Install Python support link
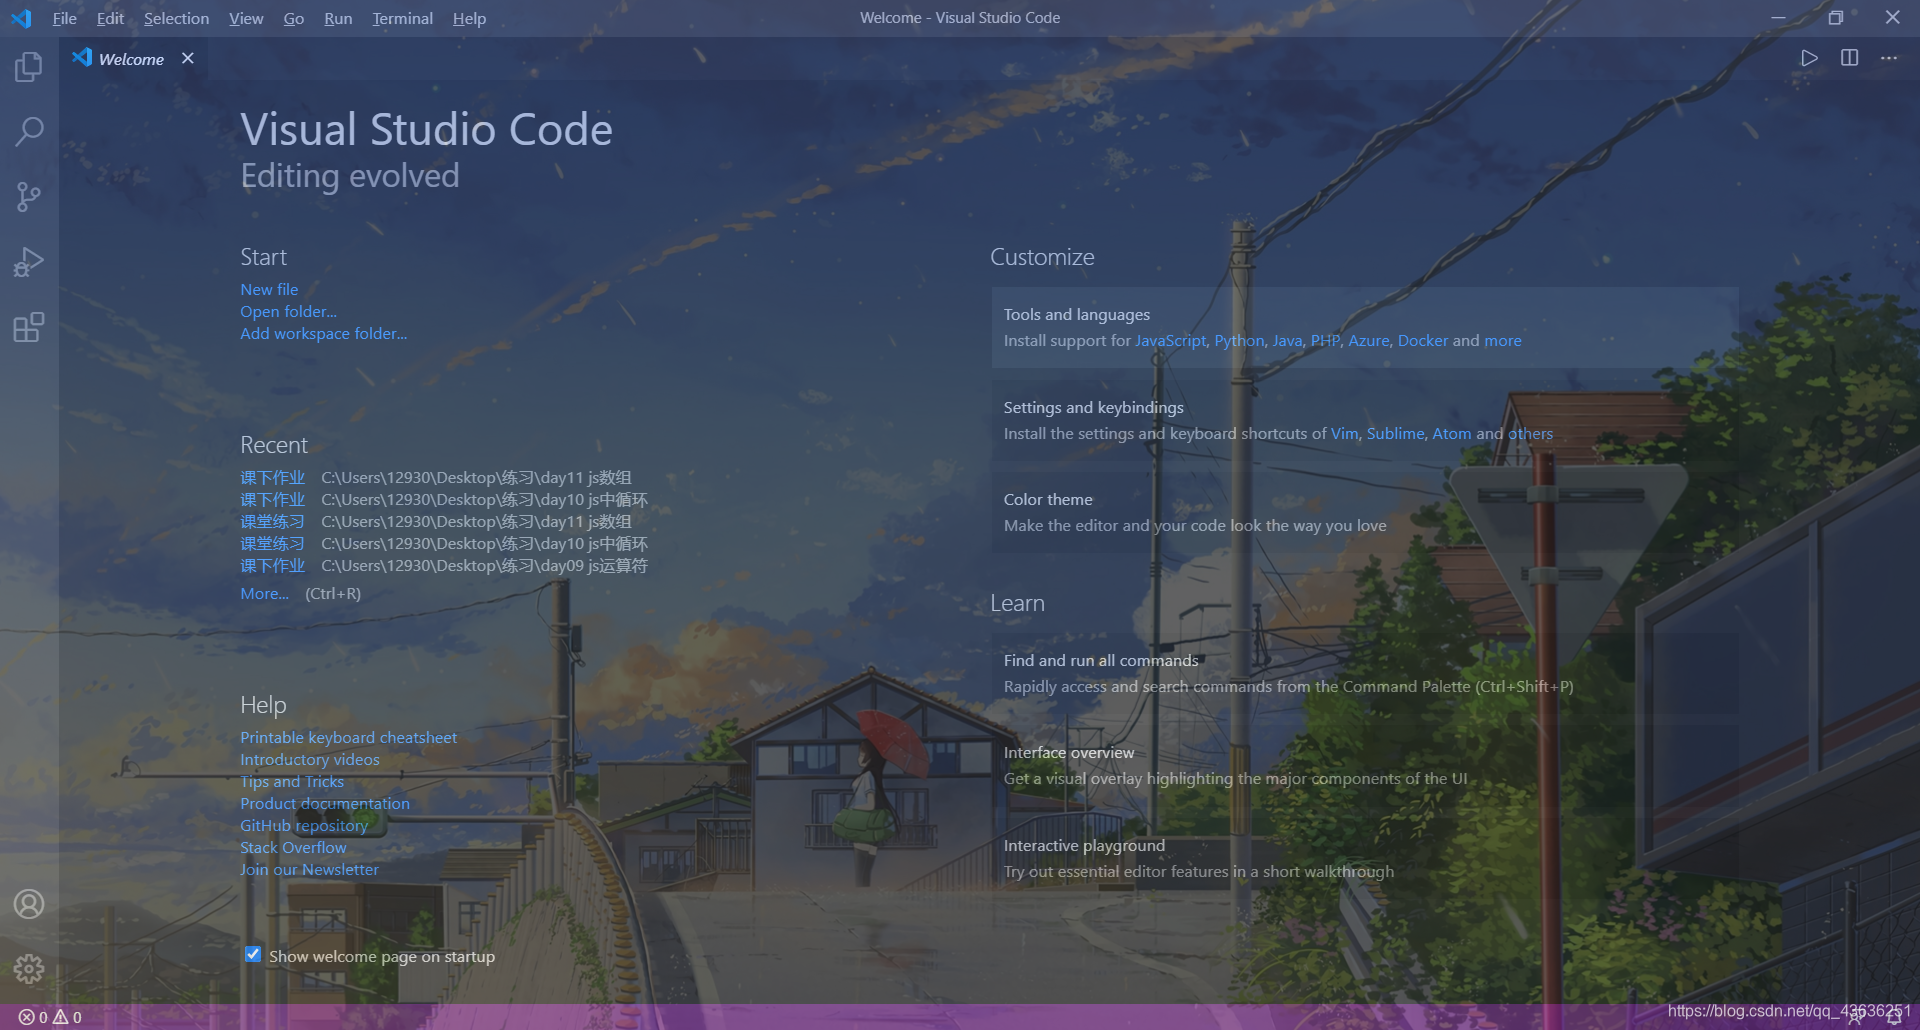Image resolution: width=1920 pixels, height=1030 pixels. pos(1239,340)
